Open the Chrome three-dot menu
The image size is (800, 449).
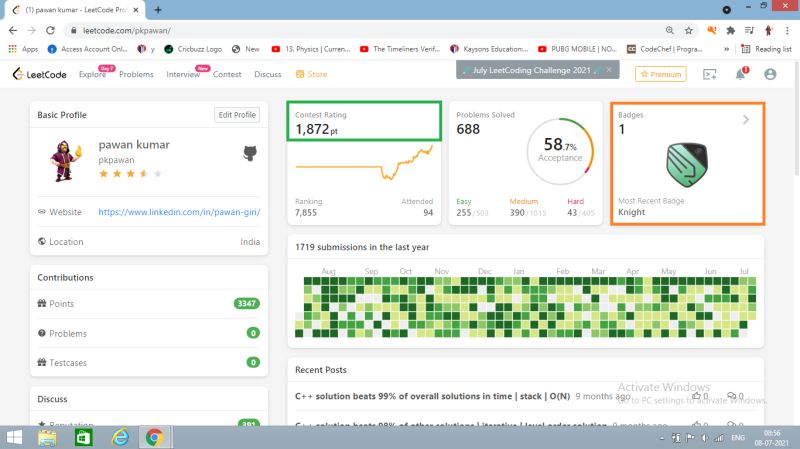tap(787, 31)
